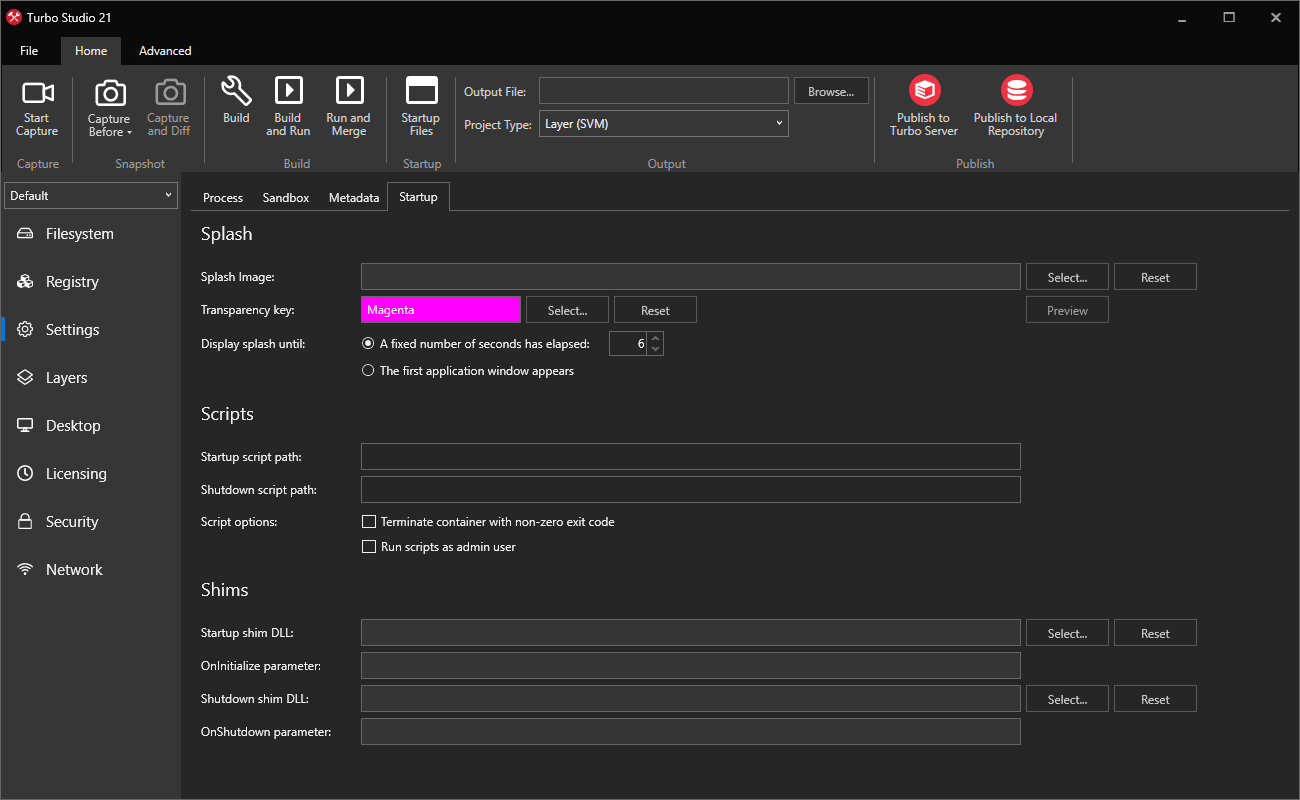Switch to the Sandbox tab
Image resolution: width=1300 pixels, height=800 pixels.
click(x=285, y=197)
